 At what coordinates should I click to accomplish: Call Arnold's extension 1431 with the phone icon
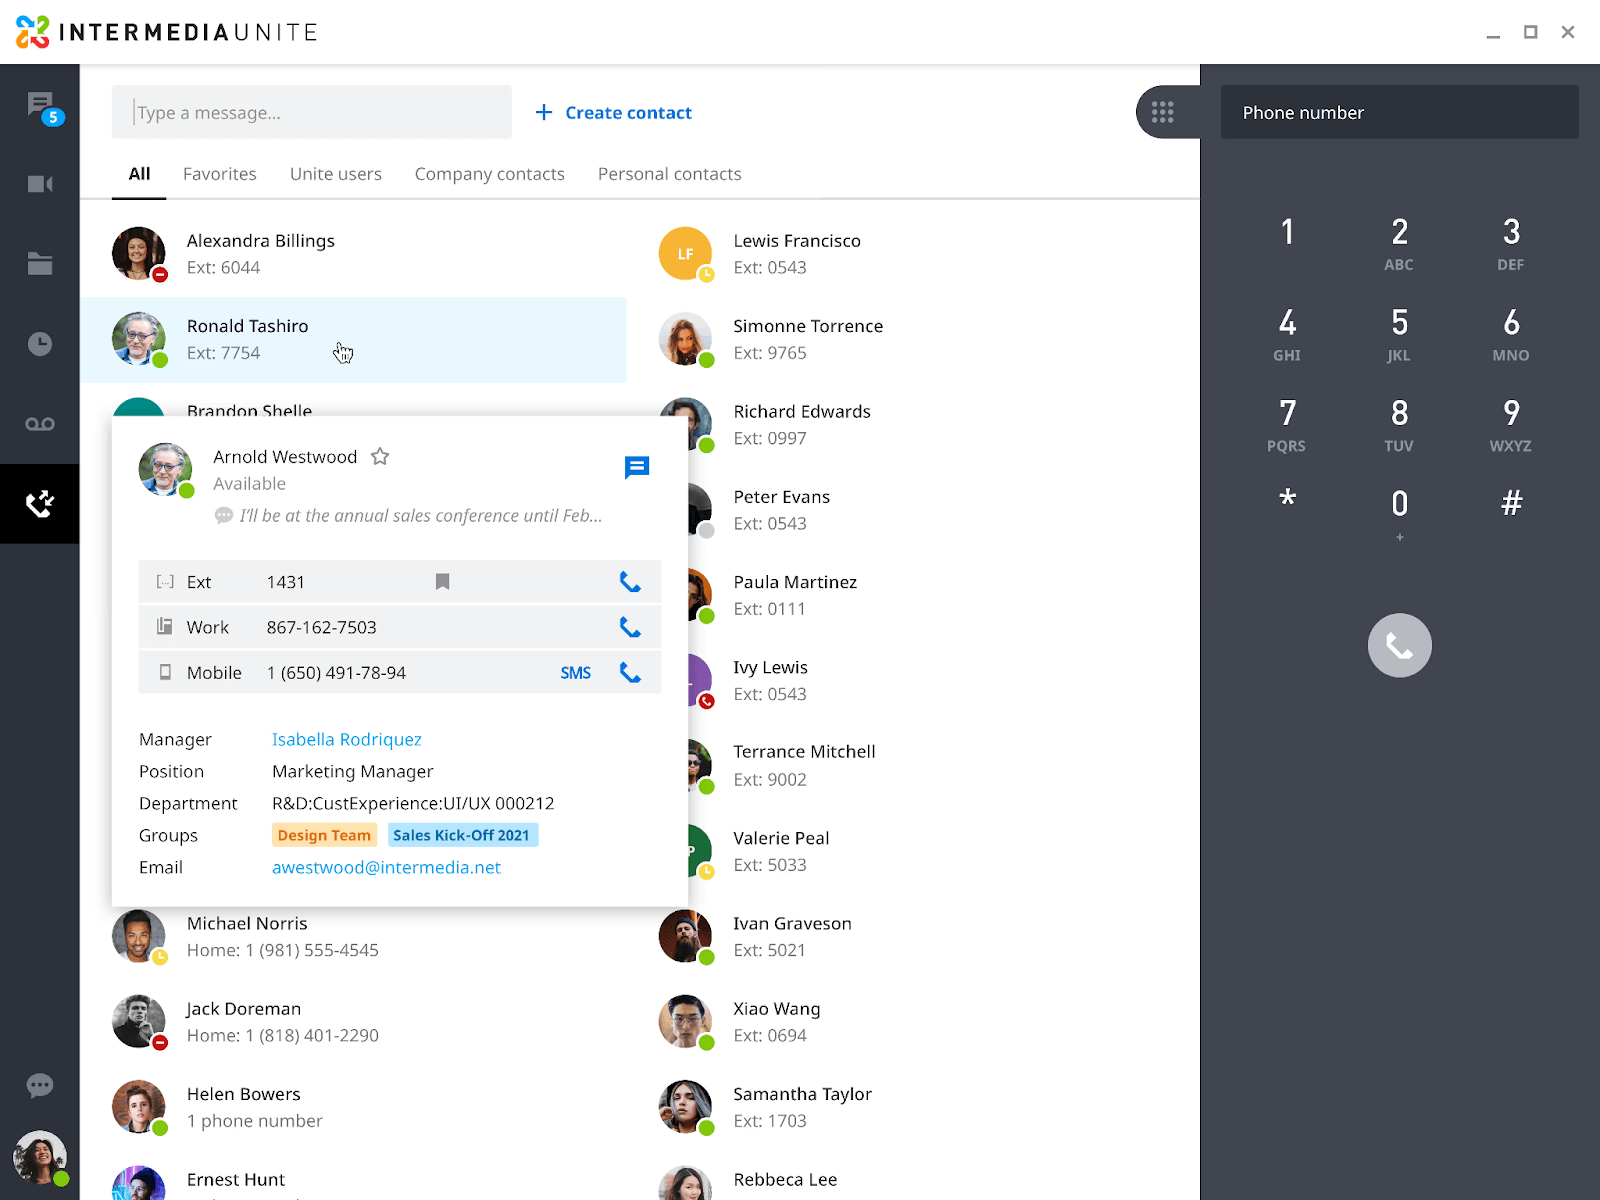tap(630, 581)
